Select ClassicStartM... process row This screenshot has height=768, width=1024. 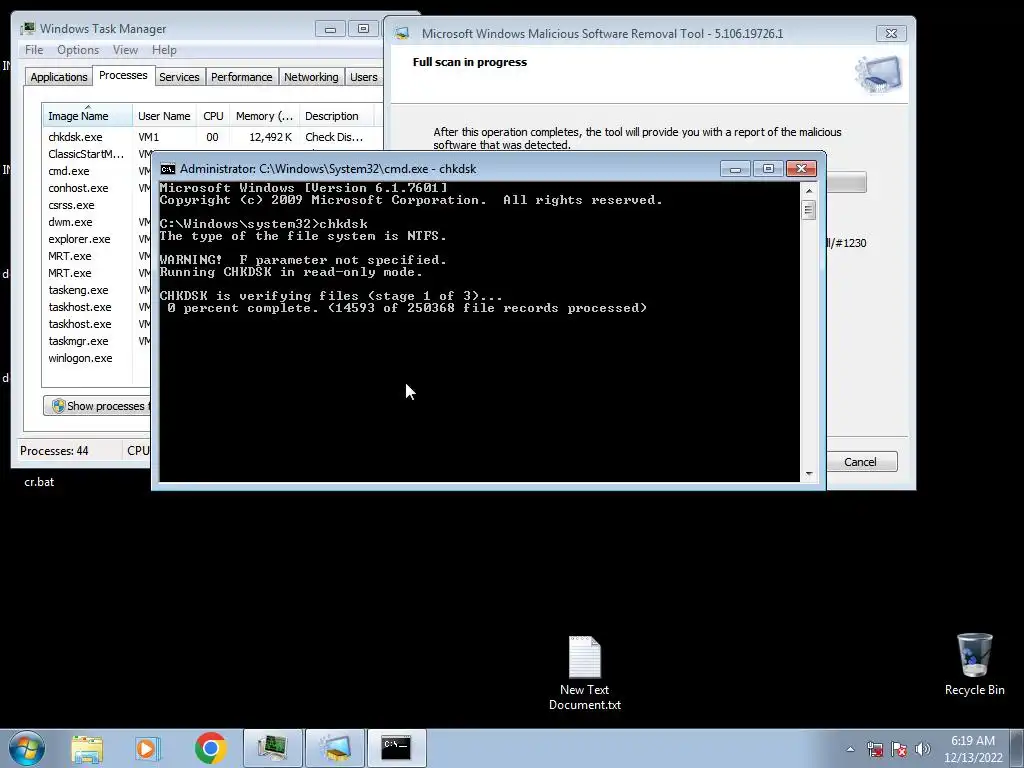(97, 154)
